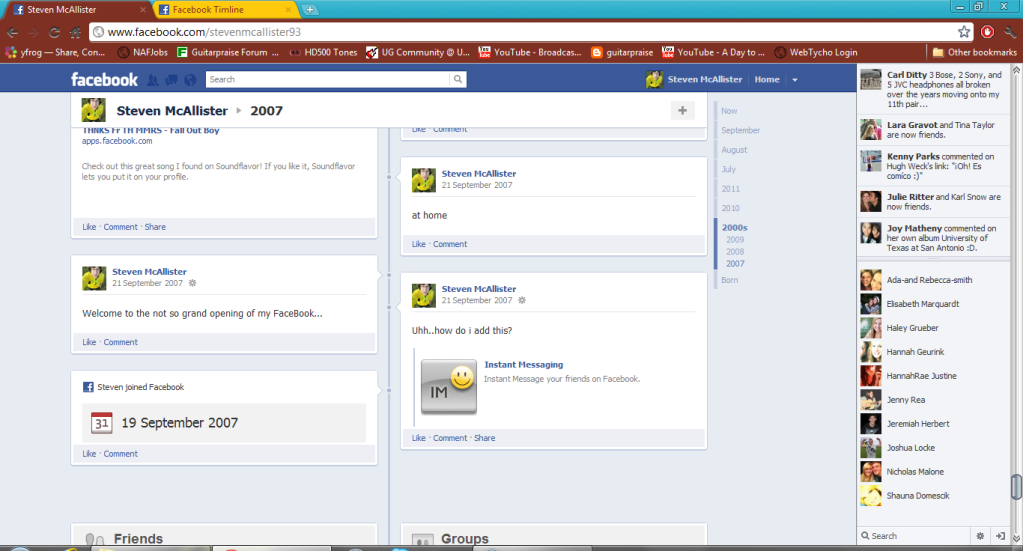Open the Instant Messaging link
This screenshot has height=551, width=1023.
tap(523, 365)
